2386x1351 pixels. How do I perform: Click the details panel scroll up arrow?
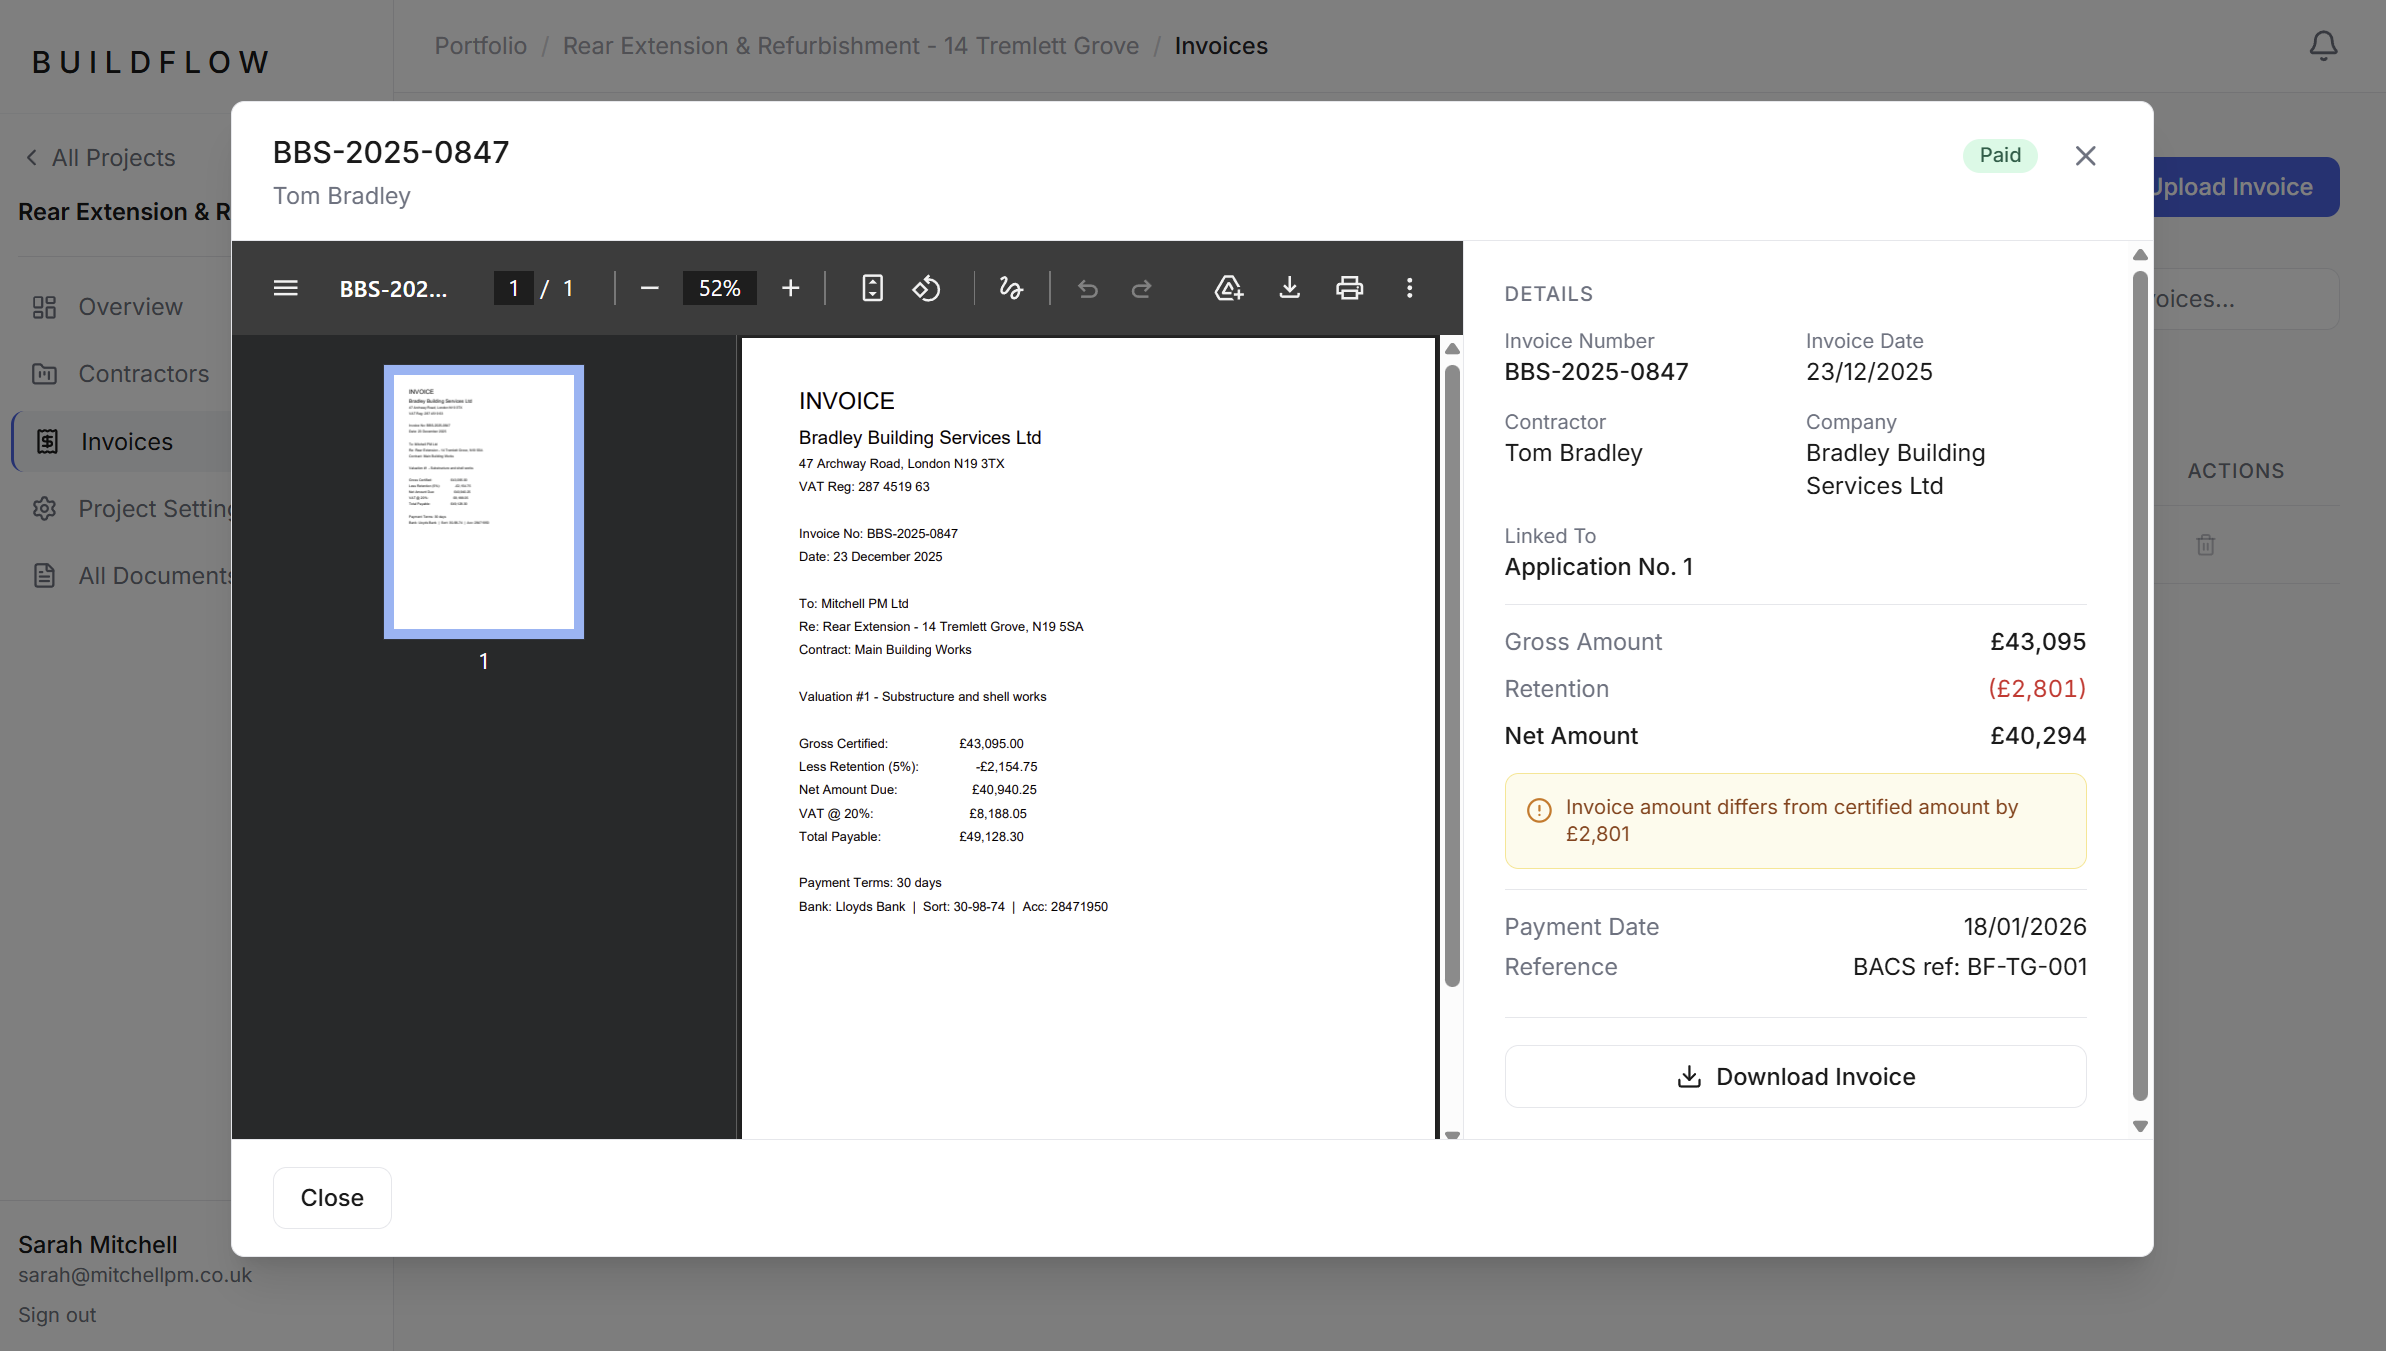2140,255
